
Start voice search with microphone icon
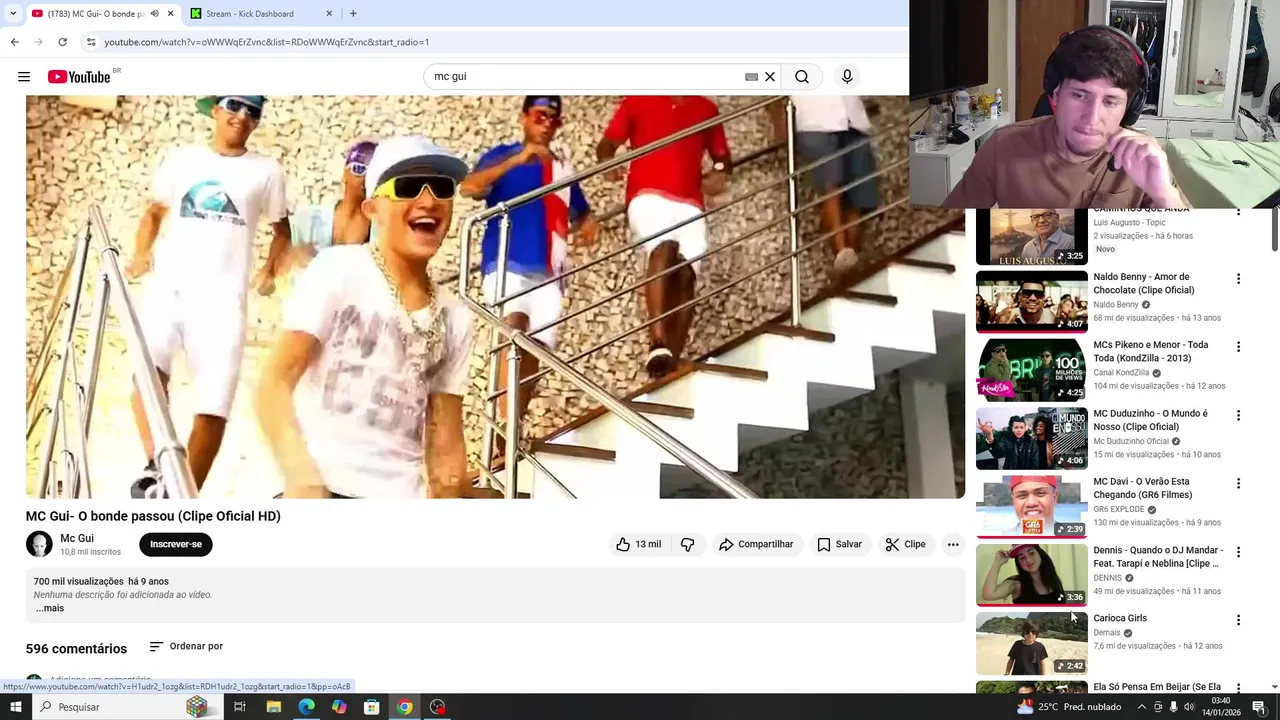(847, 77)
